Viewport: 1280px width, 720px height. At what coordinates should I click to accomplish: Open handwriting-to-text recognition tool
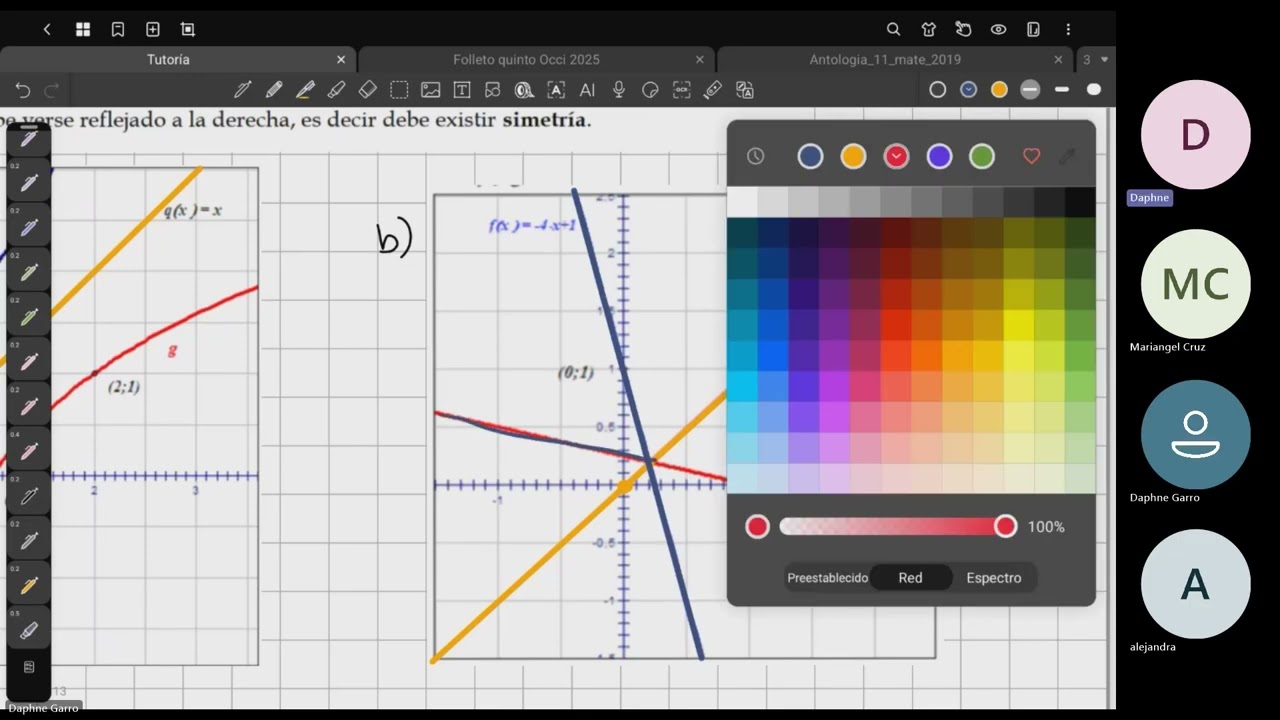[x=556, y=90]
